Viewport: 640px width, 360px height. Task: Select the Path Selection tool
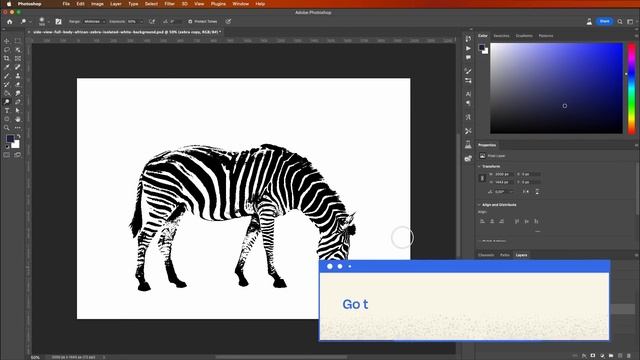pyautogui.click(x=18, y=111)
